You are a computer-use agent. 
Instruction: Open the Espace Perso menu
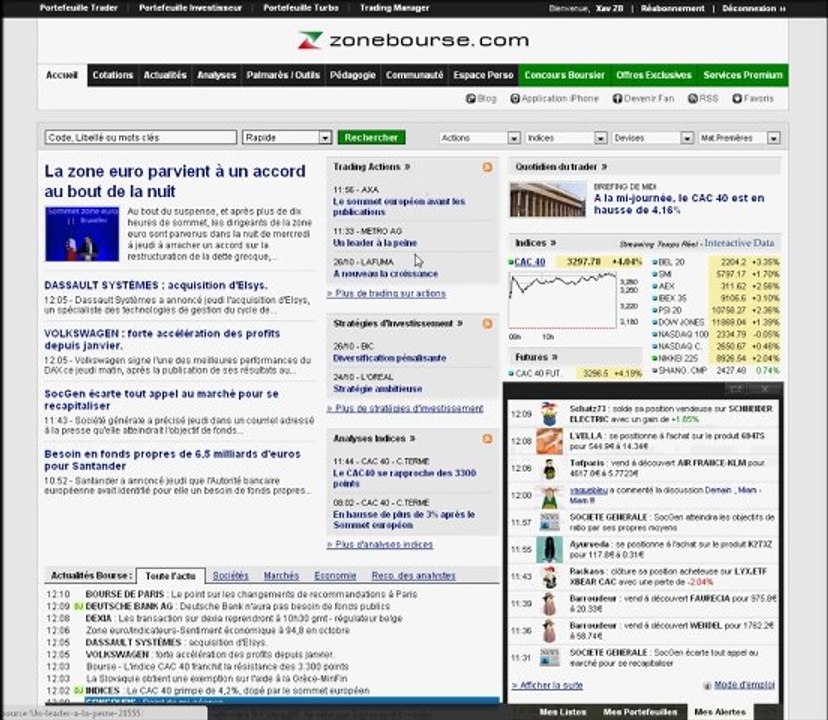click(483, 75)
